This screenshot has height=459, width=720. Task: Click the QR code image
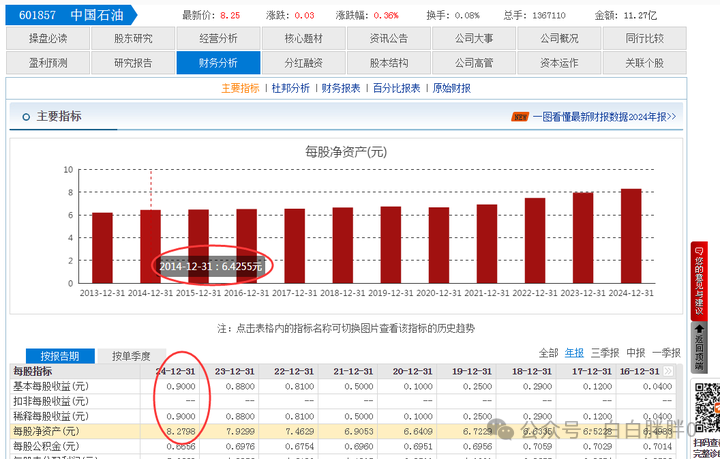tap(707, 408)
